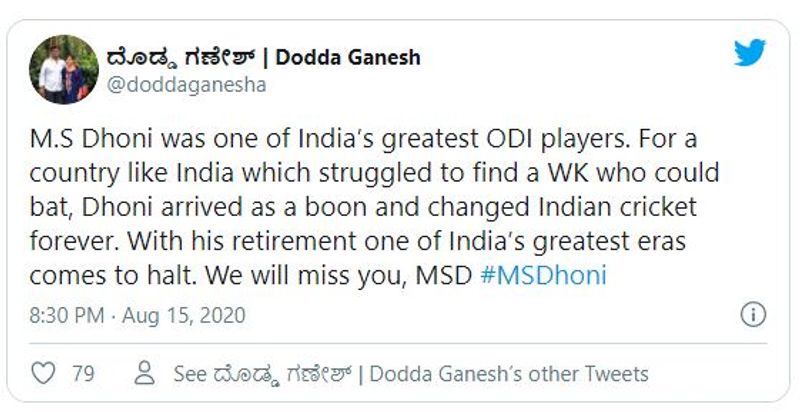Viewport: 800px width, 412px height.
Task: Click the 'M.S Dhoni' opening words
Action: pos(90,140)
